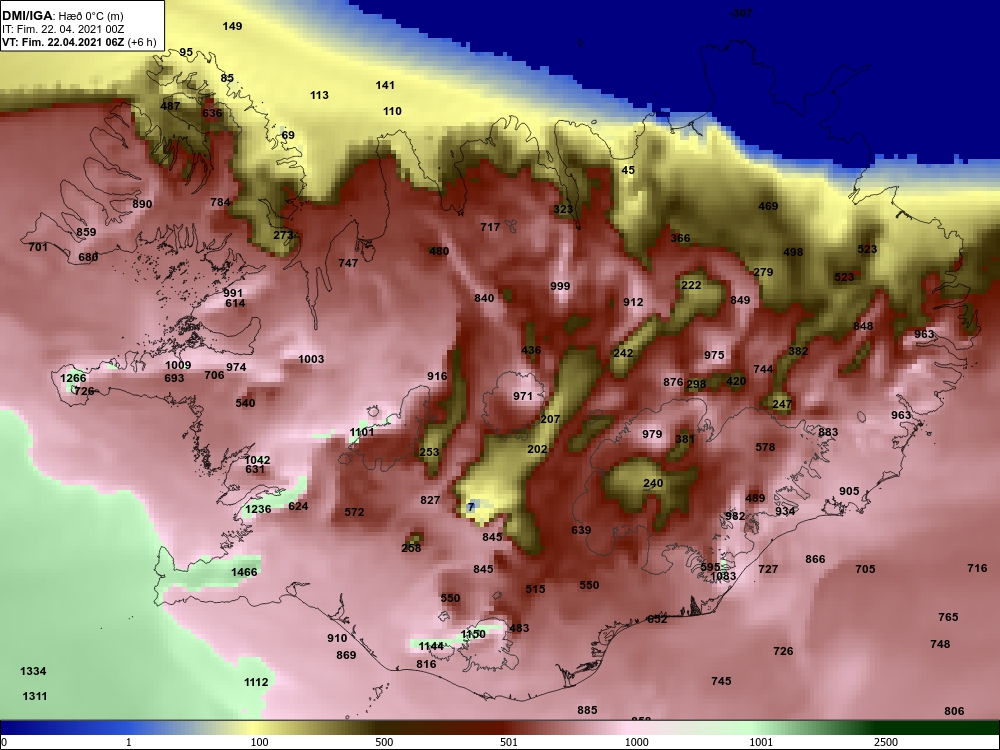The image size is (1000, 750).
Task: Click the color scale label '1000'
Action: pyautogui.click(x=636, y=742)
